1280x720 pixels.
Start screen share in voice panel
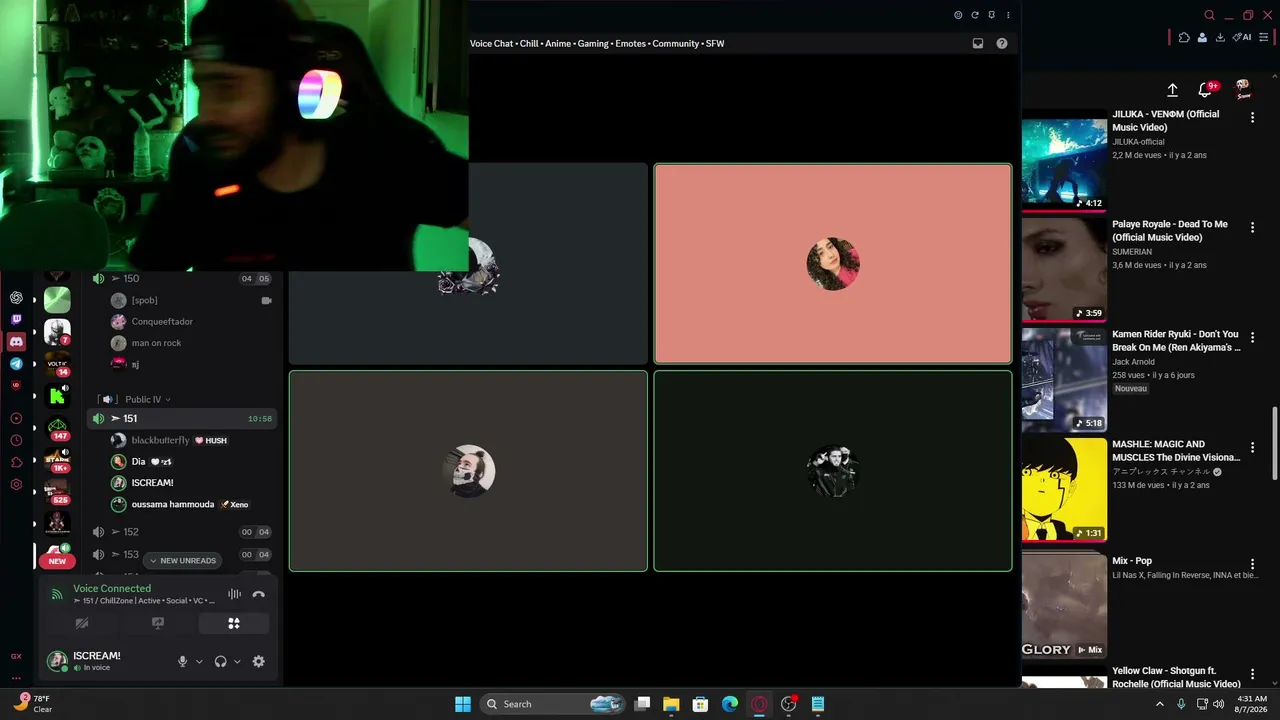(158, 623)
